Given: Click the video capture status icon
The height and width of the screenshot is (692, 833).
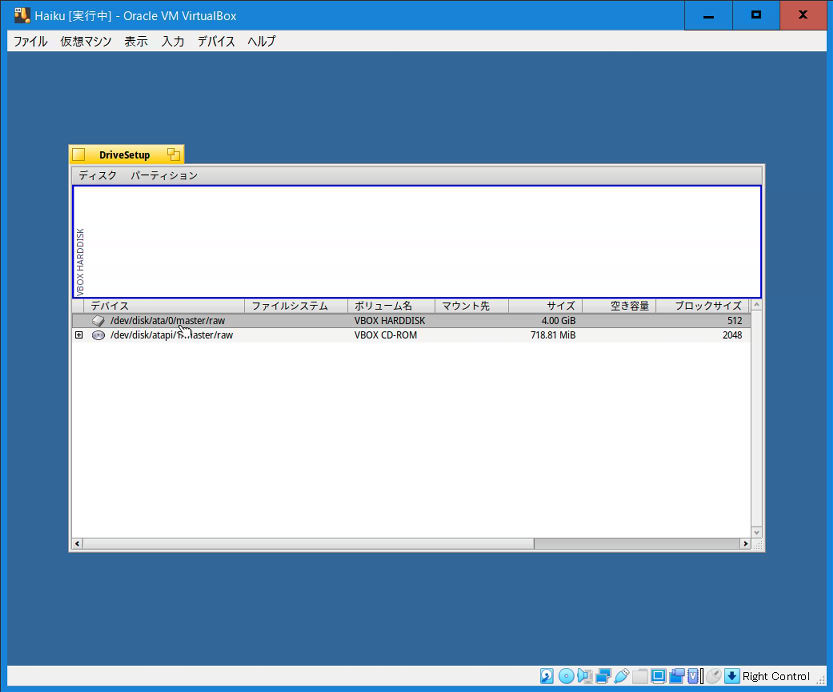Looking at the screenshot, I should (676, 676).
